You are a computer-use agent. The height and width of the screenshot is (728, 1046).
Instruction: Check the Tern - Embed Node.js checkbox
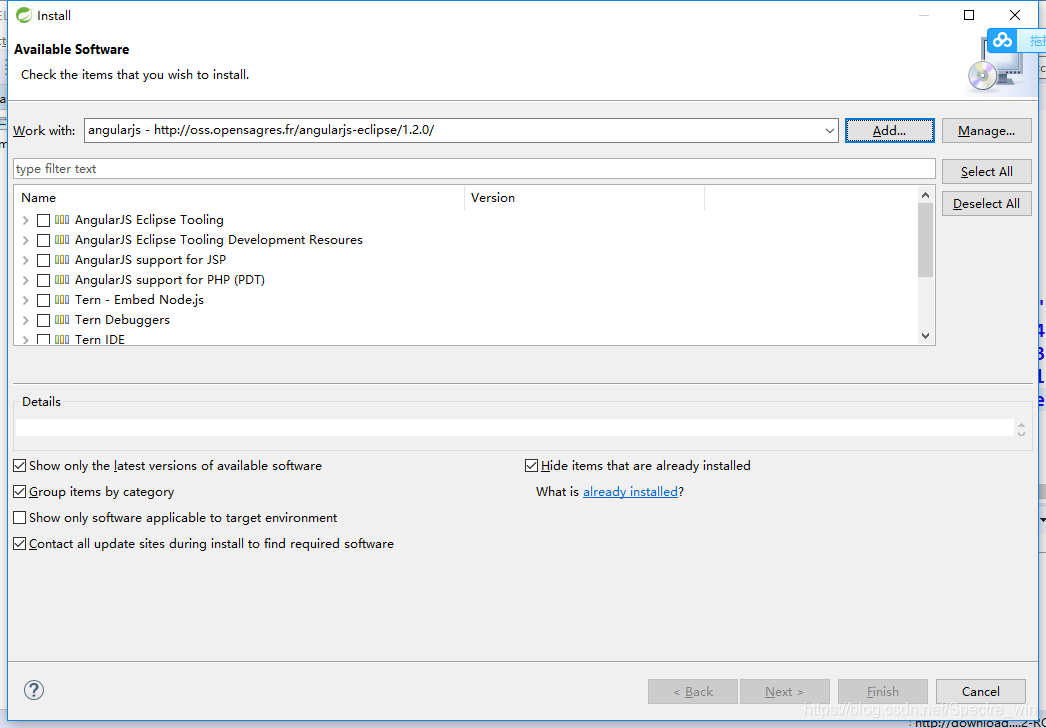coord(43,300)
